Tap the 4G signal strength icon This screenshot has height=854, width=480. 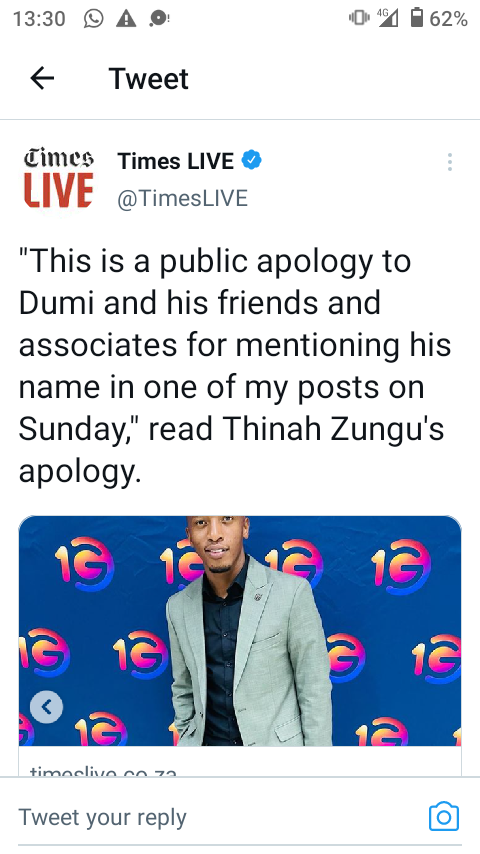pos(388,18)
